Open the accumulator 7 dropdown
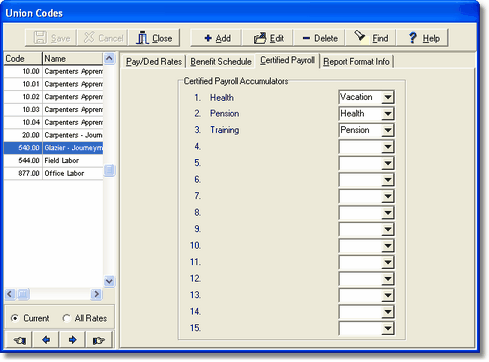Viewport: 489px width, 362px height. point(388,196)
